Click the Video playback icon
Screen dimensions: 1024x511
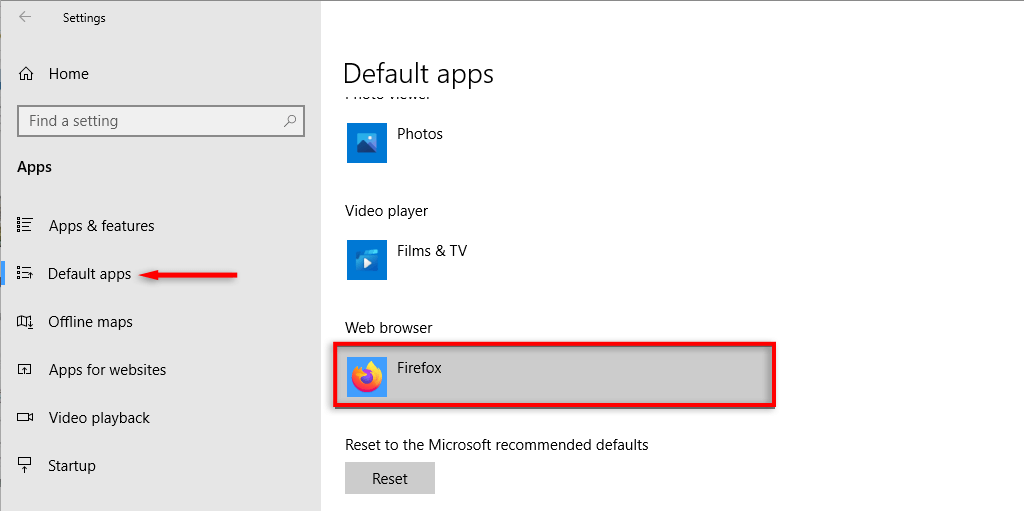tap(26, 418)
